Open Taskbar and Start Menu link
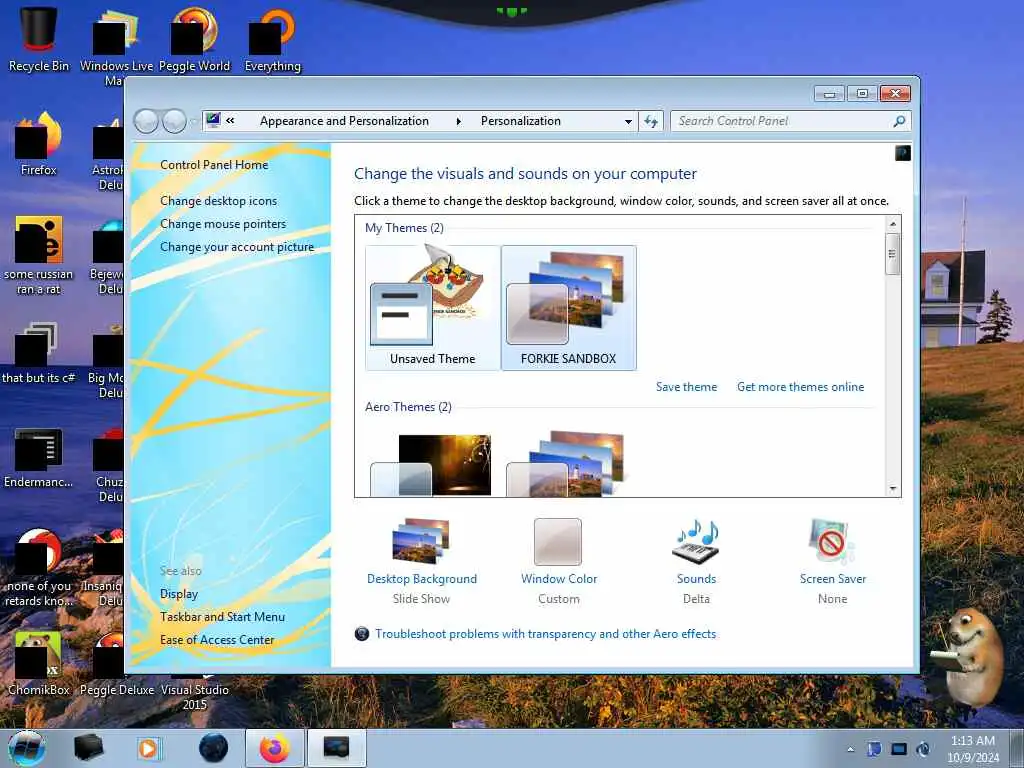The height and width of the screenshot is (768, 1024). tap(222, 616)
